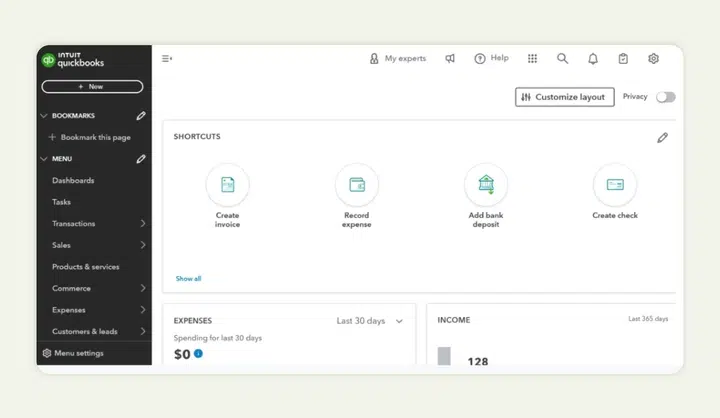Screen dimensions: 720x418
Task: Expand Sales submenu arrow
Action: coord(143,245)
